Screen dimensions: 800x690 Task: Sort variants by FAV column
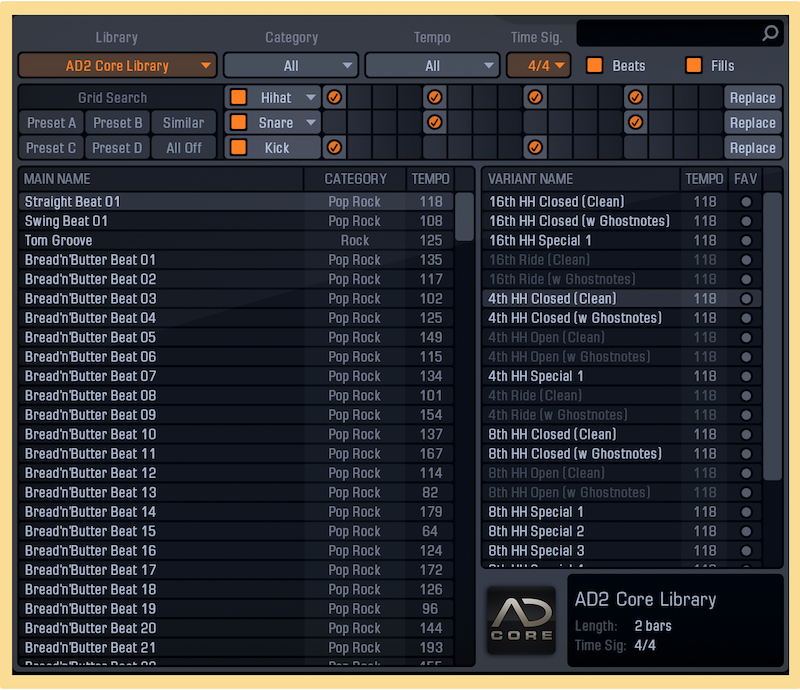tap(745, 179)
